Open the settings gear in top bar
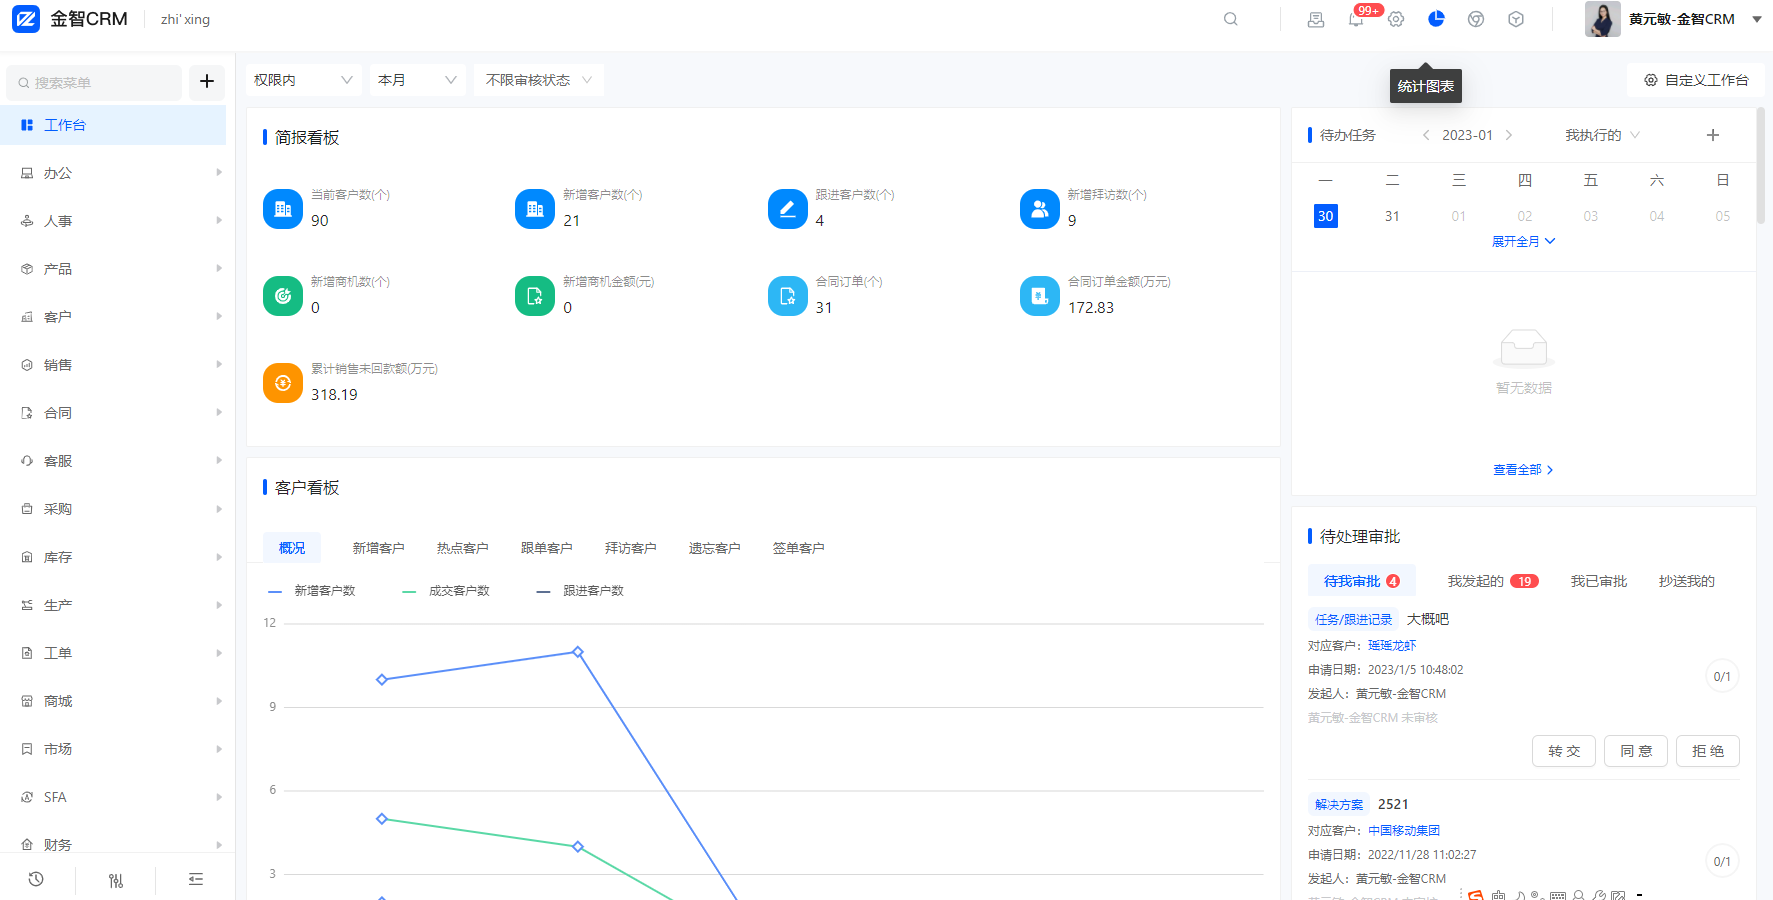Image resolution: width=1773 pixels, height=900 pixels. point(1396,19)
